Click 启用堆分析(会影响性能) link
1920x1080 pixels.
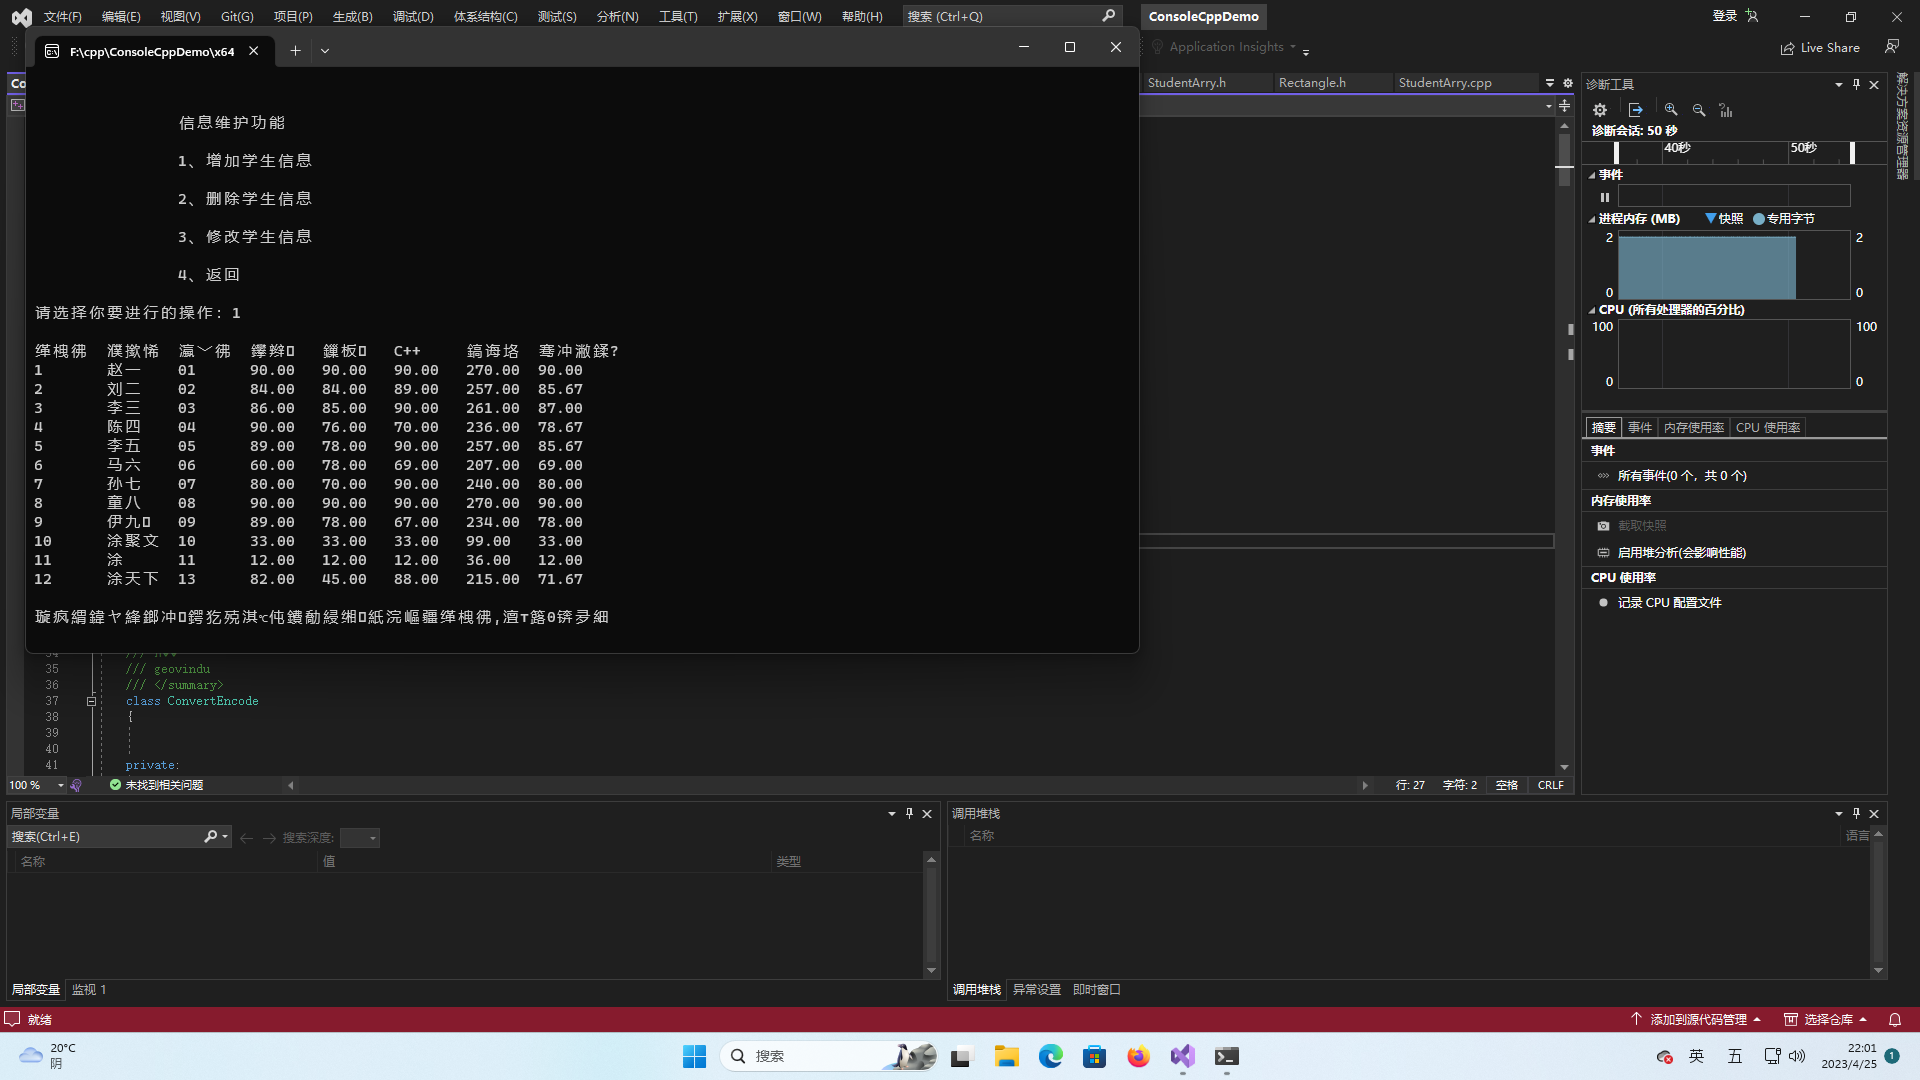coord(1681,553)
